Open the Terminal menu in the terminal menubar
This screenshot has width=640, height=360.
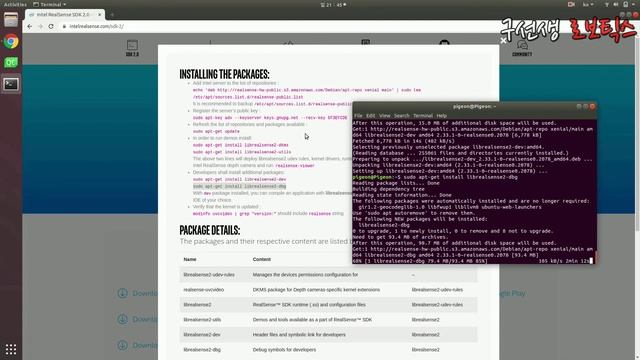pos(423,116)
